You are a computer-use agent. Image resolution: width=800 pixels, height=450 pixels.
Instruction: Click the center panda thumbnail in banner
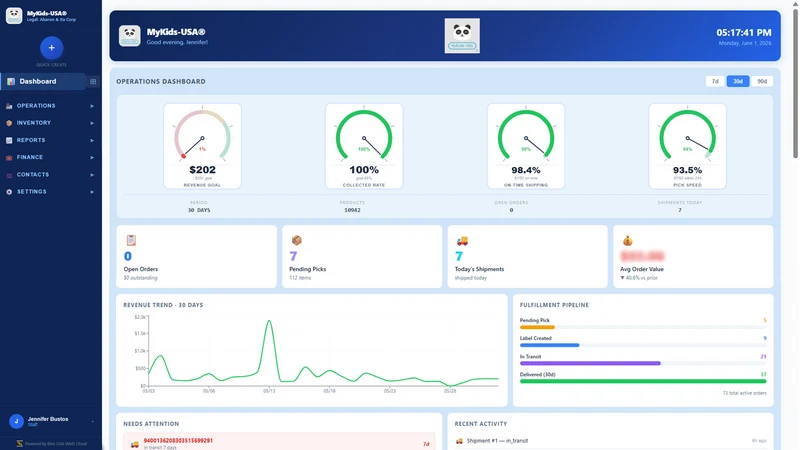point(462,36)
